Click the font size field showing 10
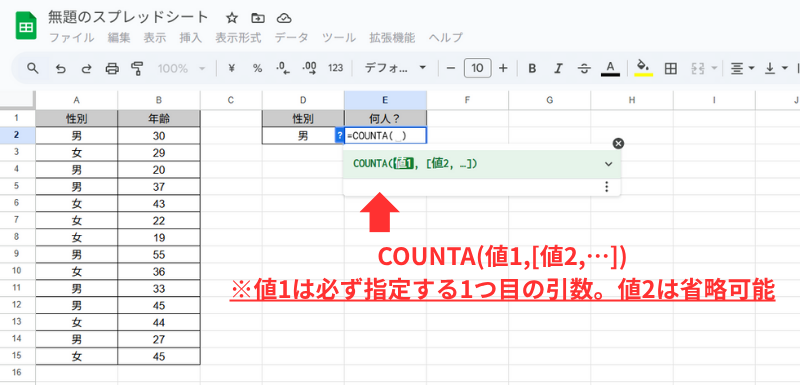The height and width of the screenshot is (385, 800). click(x=478, y=68)
